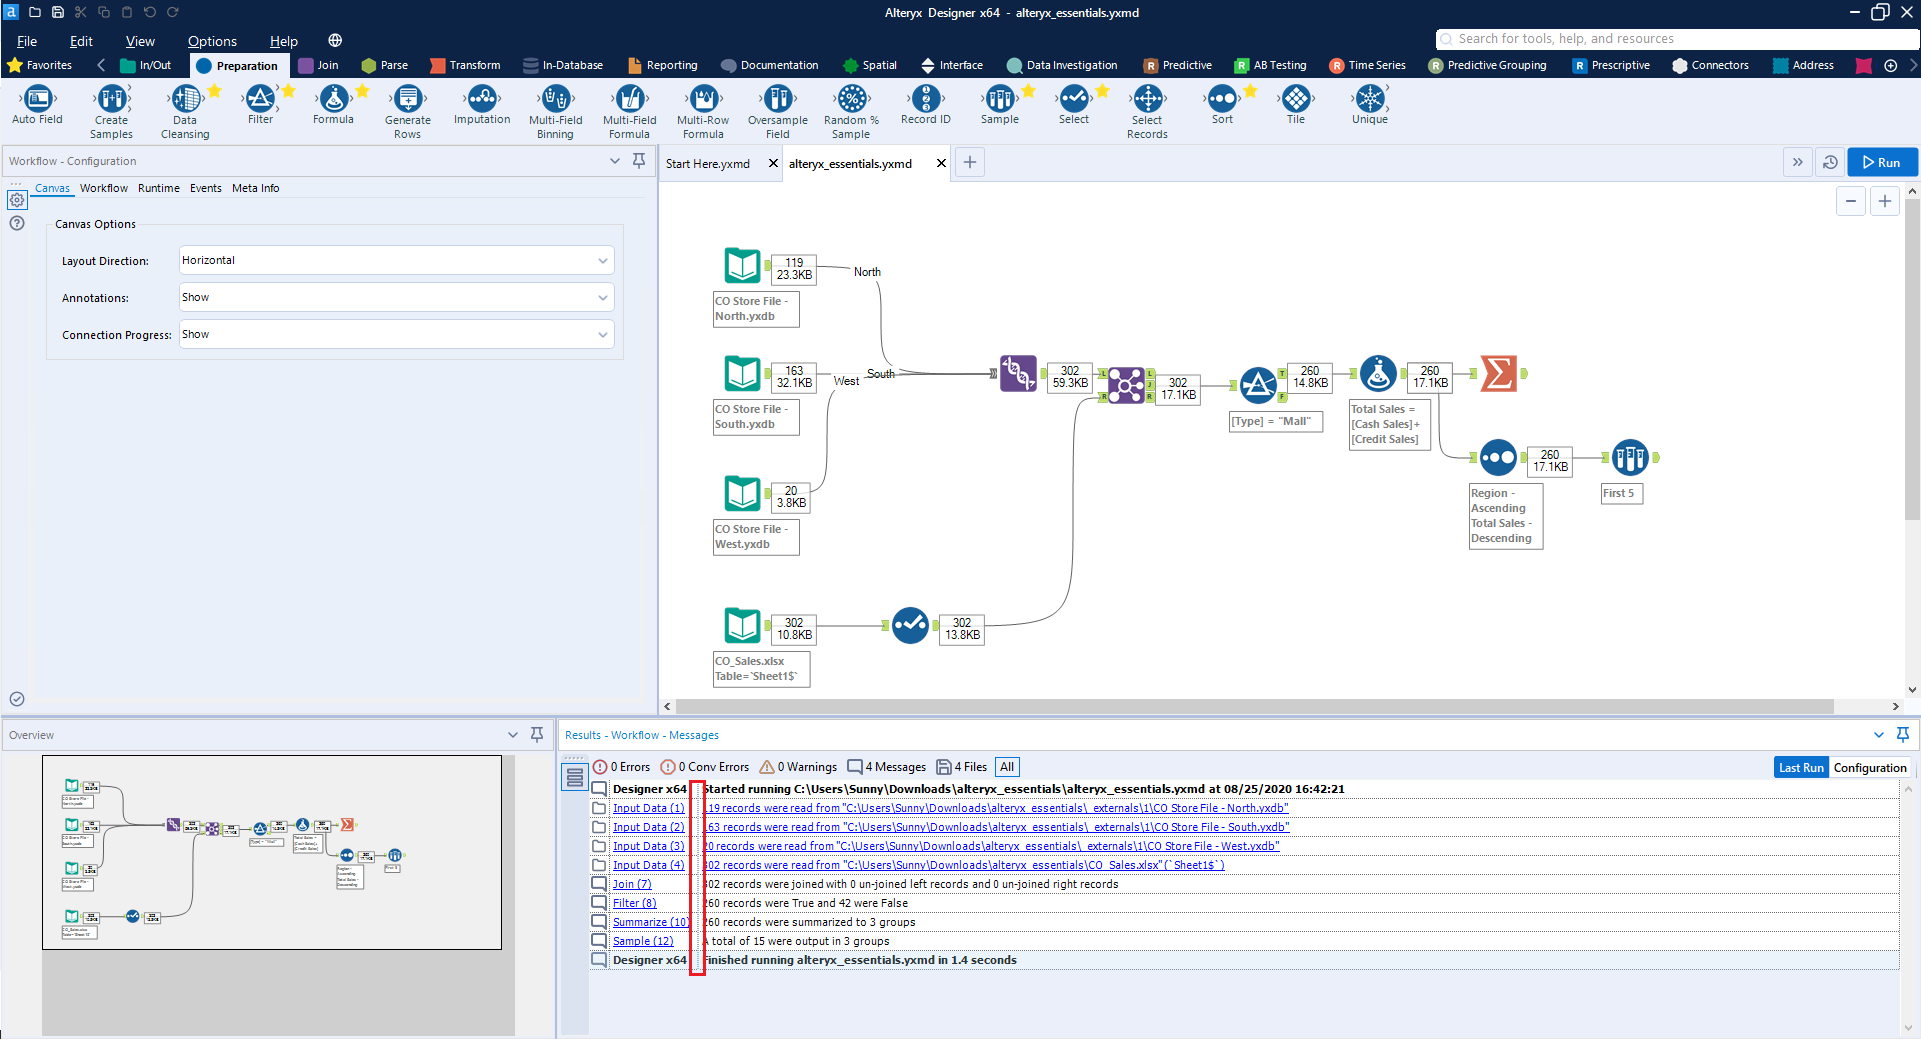
Task: Click the Join tool on canvas
Action: point(1126,384)
